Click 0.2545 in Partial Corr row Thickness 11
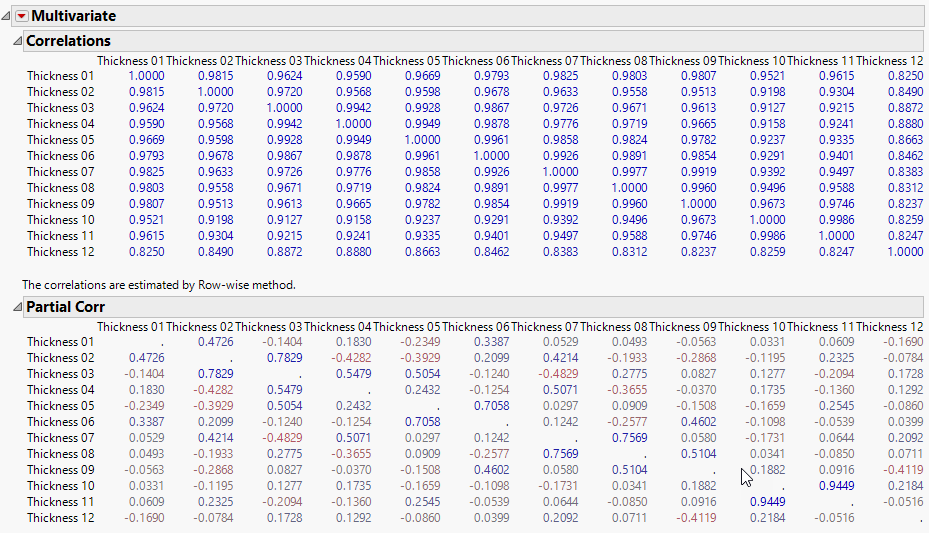This screenshot has width=929, height=533. (422, 502)
